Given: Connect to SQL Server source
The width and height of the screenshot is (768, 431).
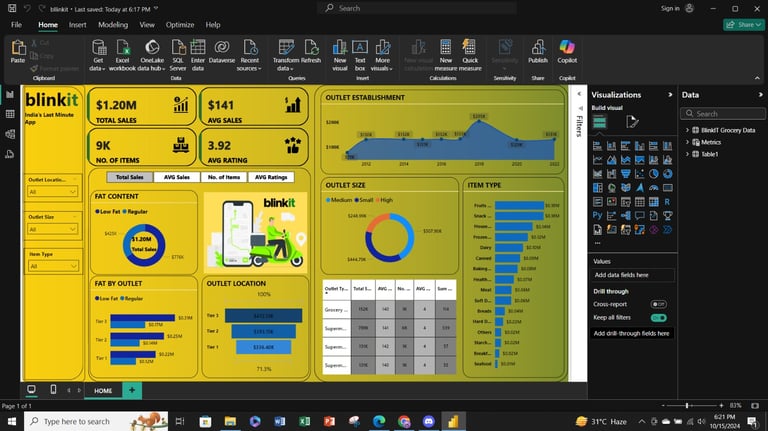Looking at the screenshot, I should pyautogui.click(x=178, y=55).
